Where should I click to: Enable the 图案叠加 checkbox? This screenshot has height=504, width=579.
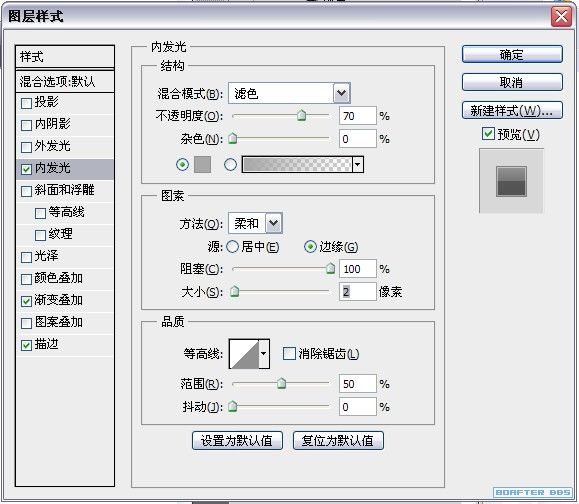click(27, 323)
